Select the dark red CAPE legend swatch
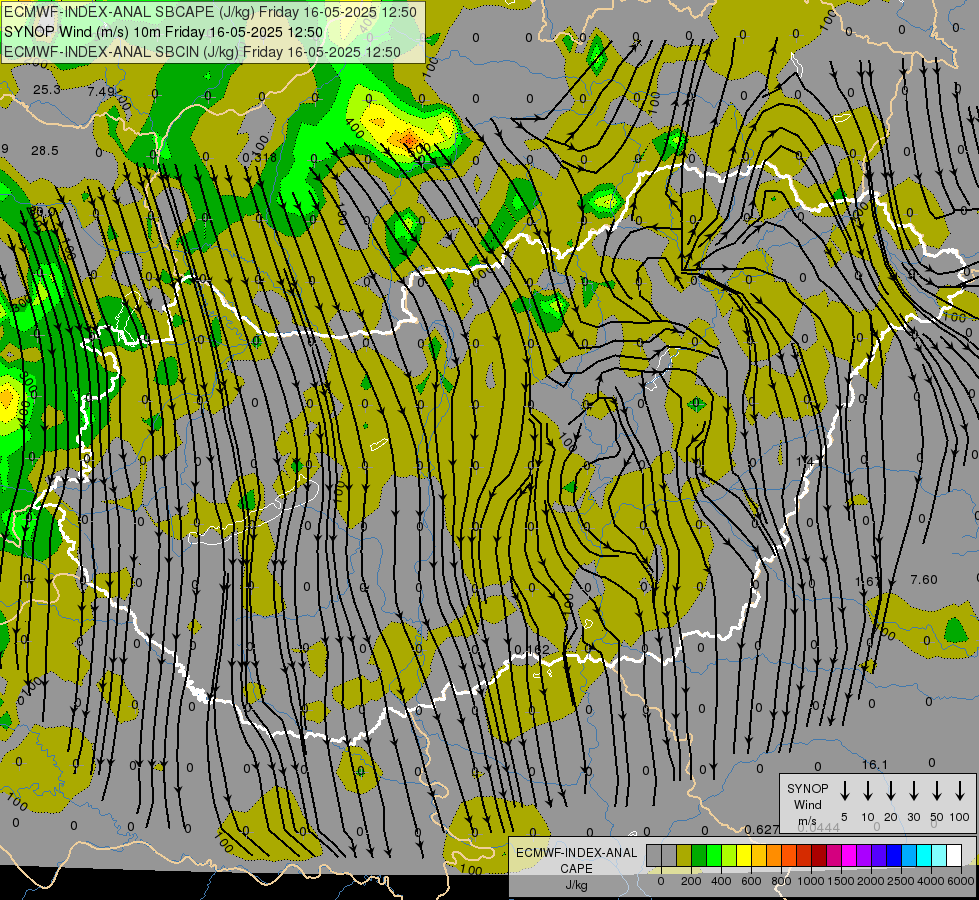979x900 pixels. click(x=819, y=855)
